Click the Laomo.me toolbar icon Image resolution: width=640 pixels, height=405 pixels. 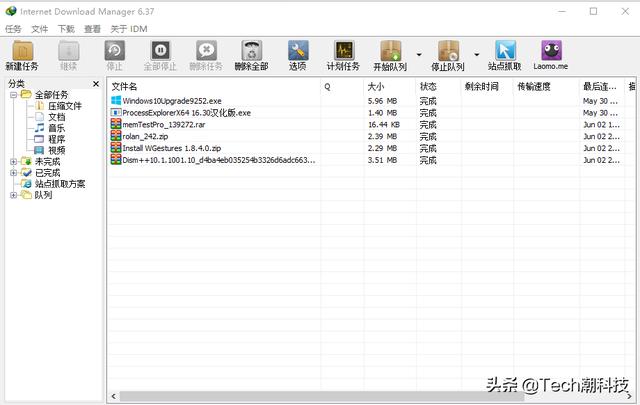click(550, 54)
